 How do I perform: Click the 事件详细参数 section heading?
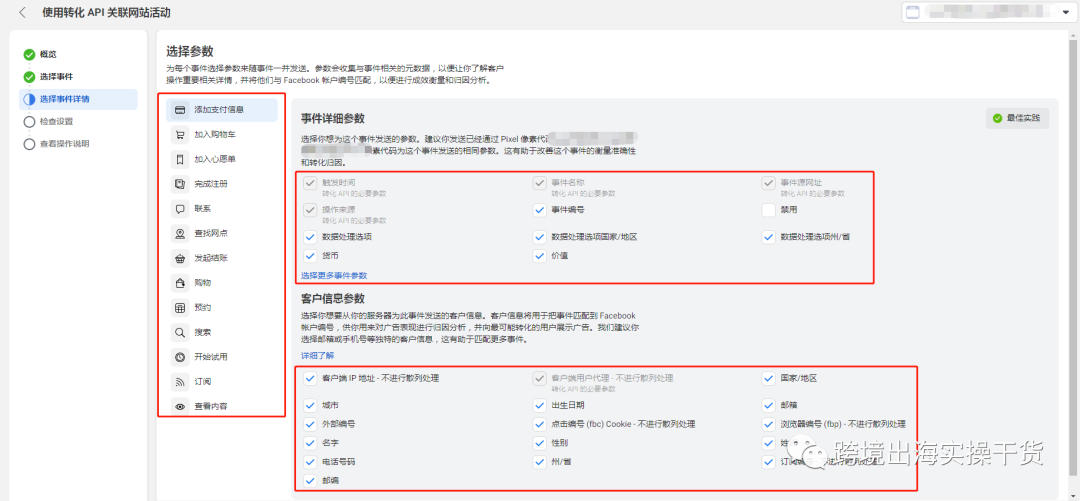333,119
